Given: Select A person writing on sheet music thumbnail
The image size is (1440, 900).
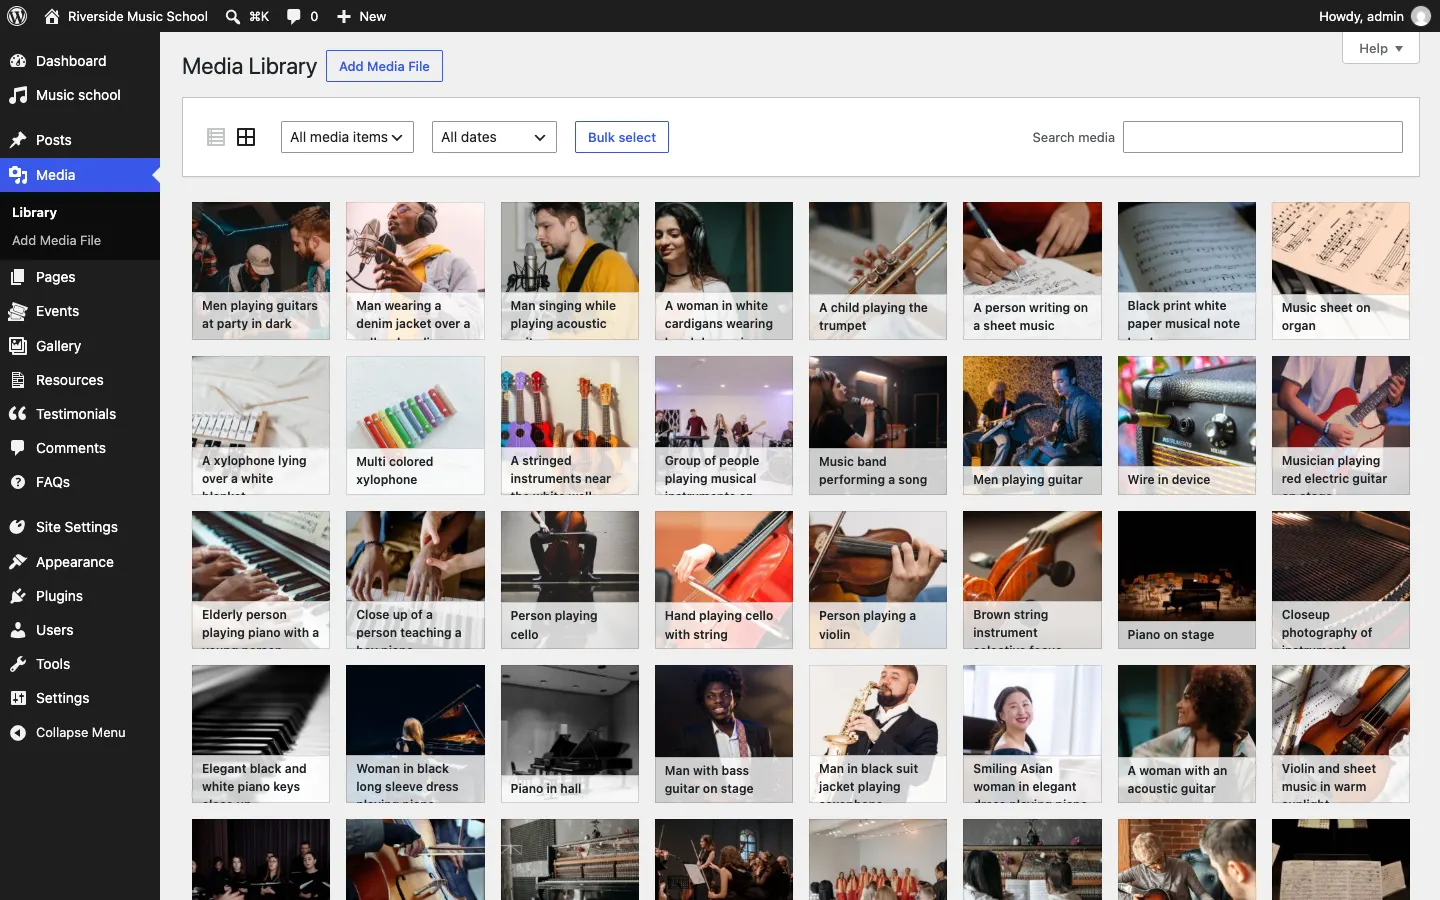Looking at the screenshot, I should click(x=1032, y=271).
